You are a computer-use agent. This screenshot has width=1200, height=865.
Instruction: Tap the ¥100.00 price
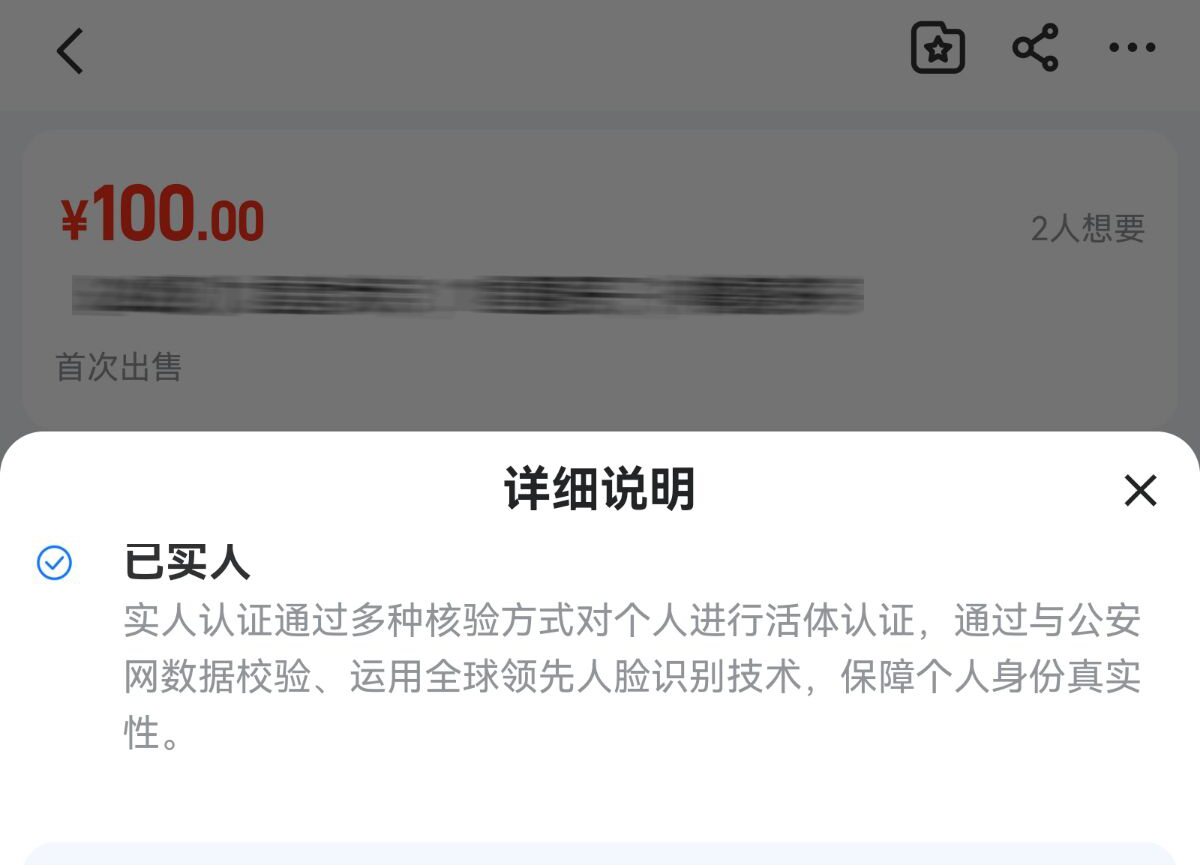pos(162,218)
